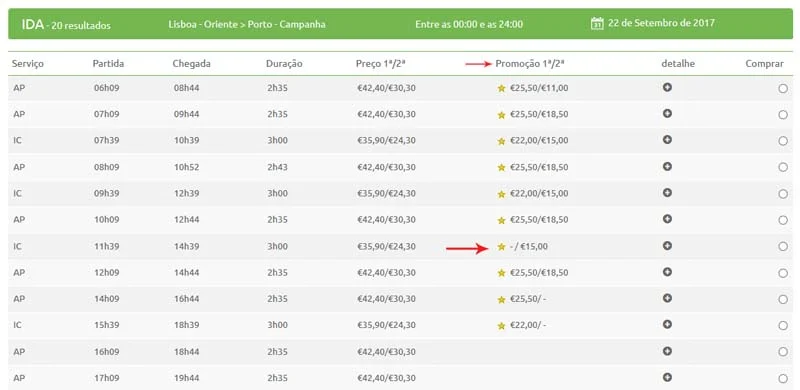Click arrival time 10h52

186,167
